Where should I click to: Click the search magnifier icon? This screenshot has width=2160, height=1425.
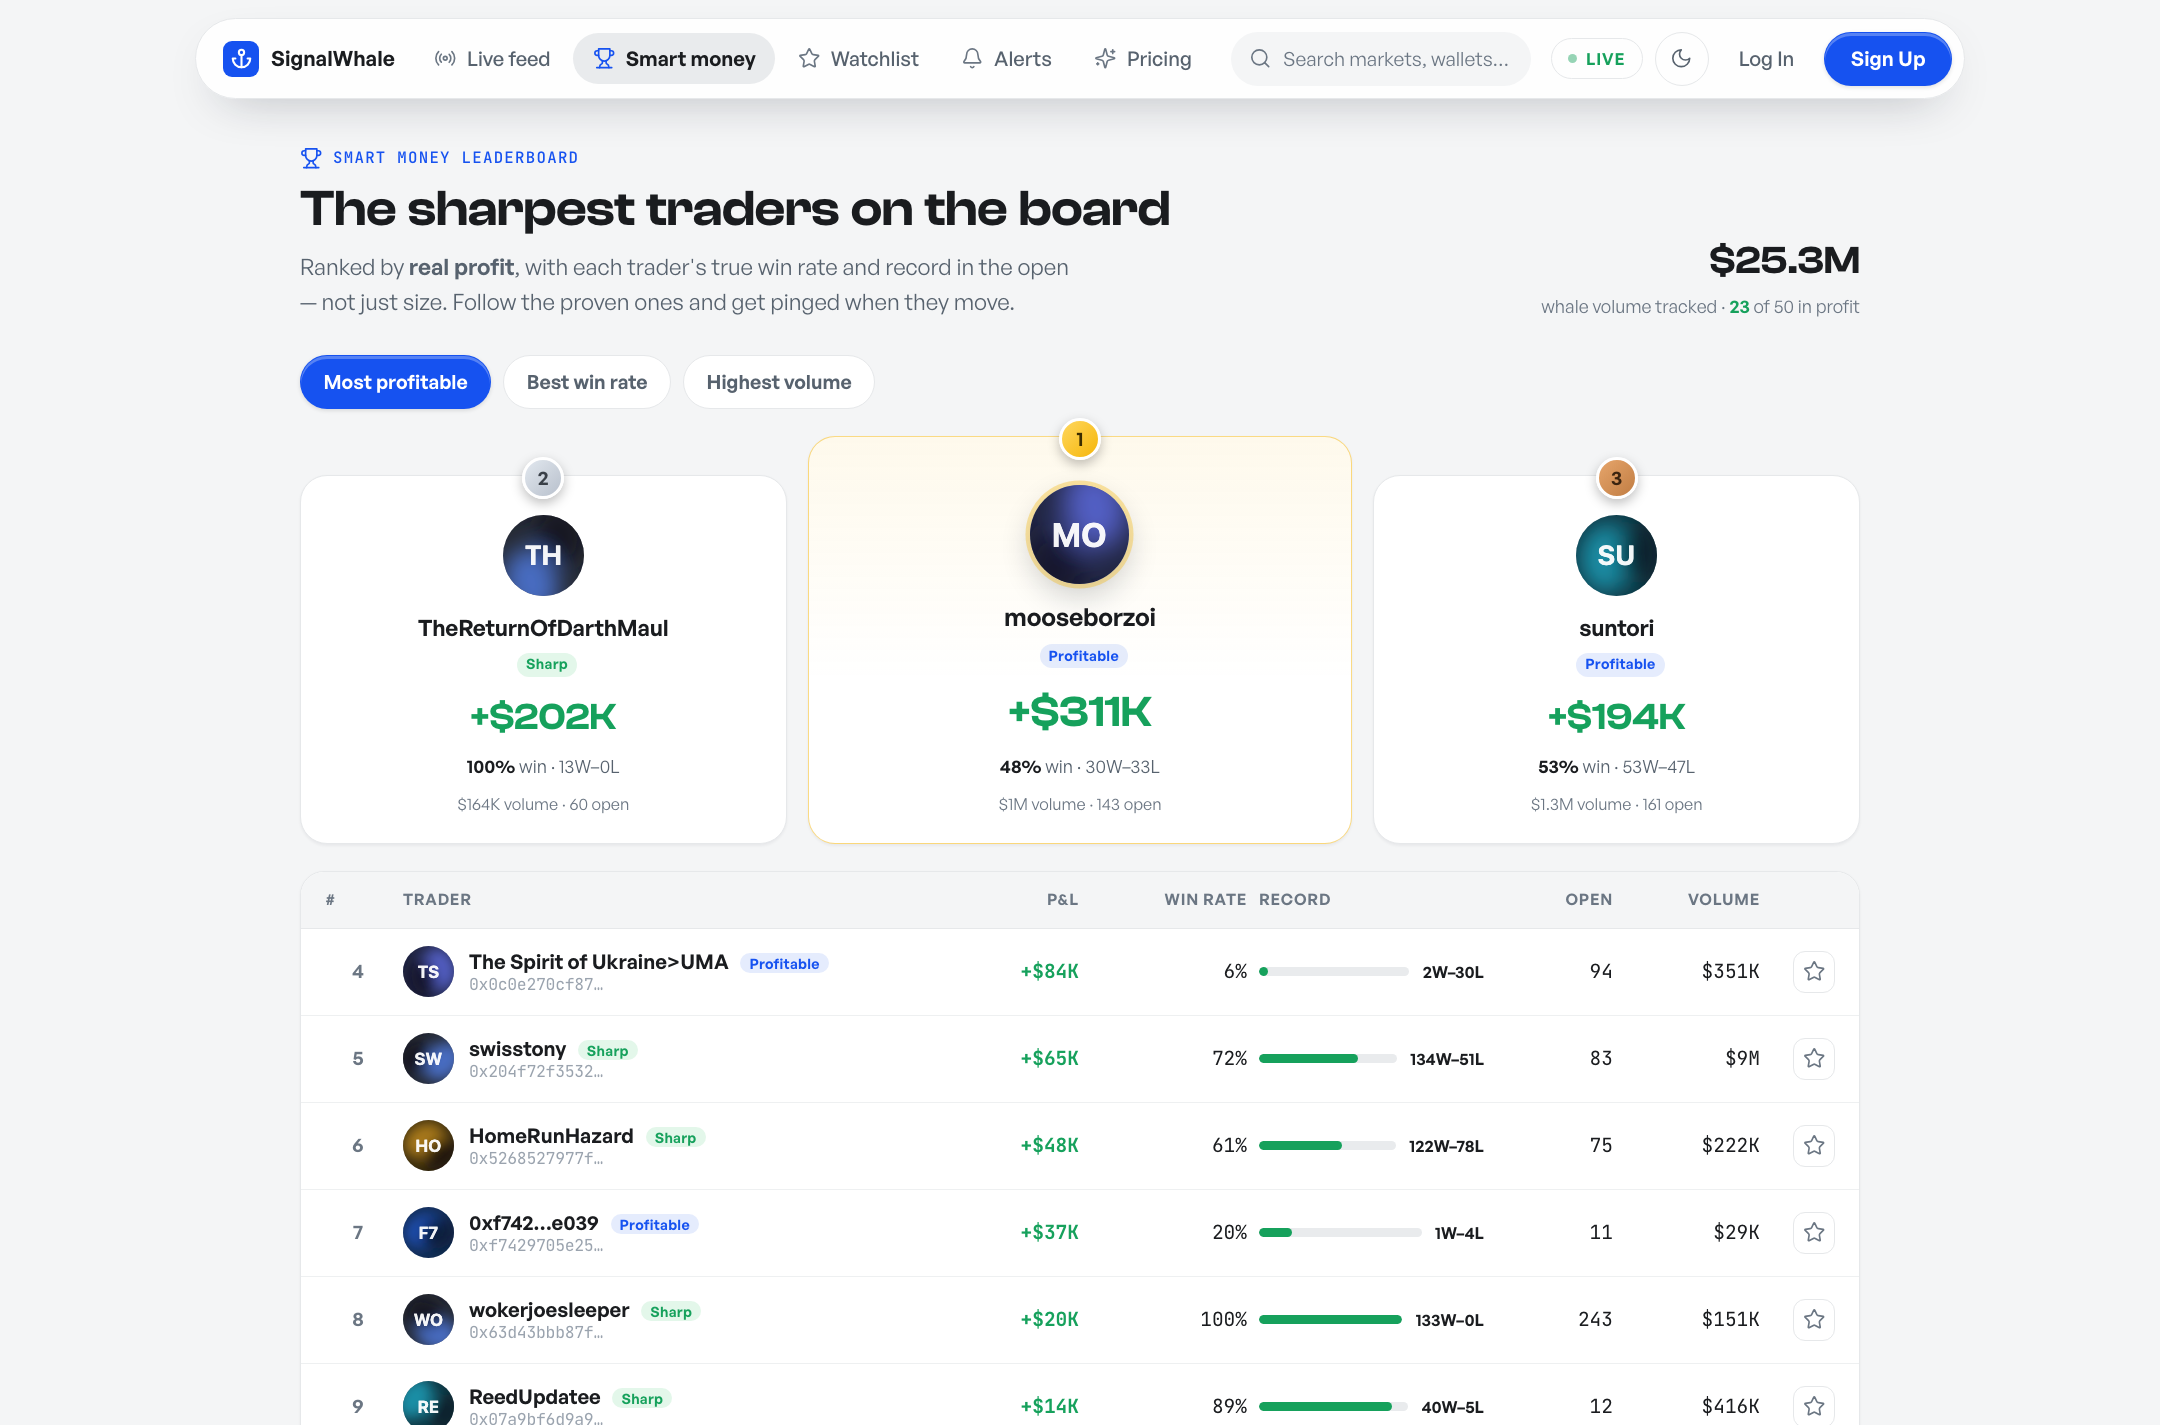(x=1260, y=59)
